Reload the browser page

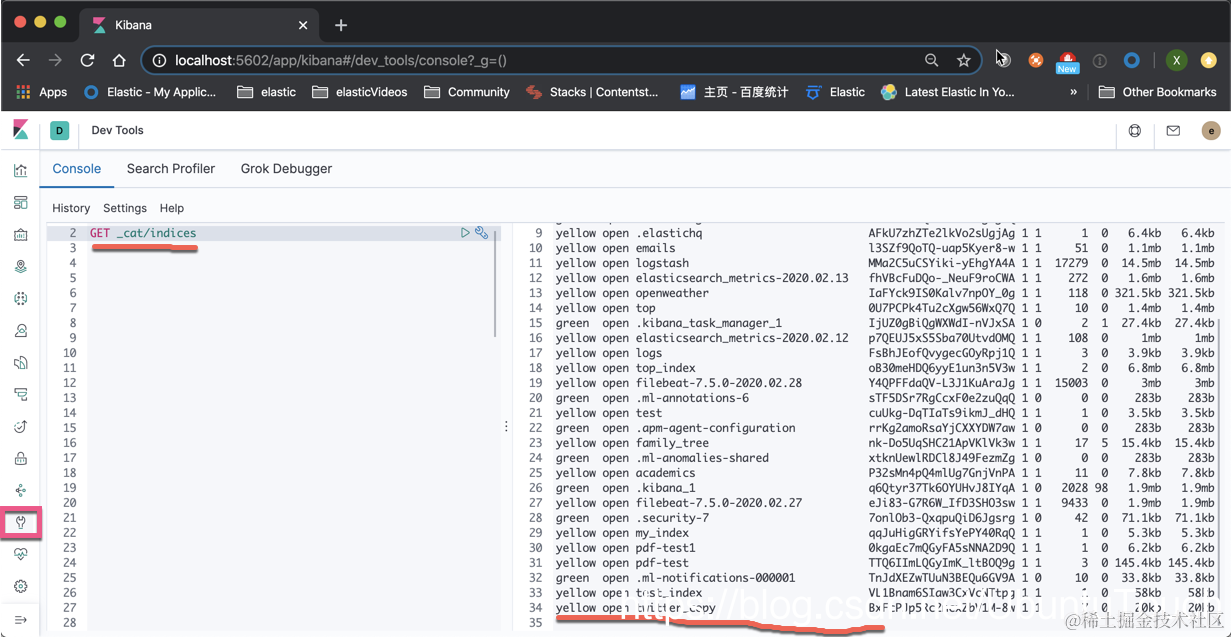pos(87,60)
